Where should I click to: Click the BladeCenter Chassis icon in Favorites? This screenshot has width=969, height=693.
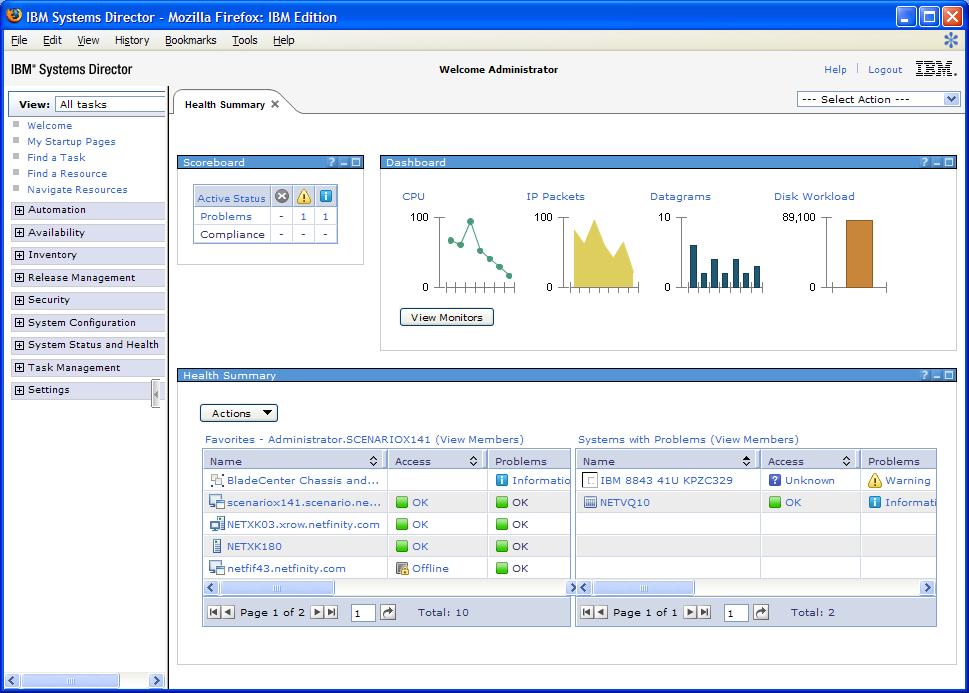217,480
